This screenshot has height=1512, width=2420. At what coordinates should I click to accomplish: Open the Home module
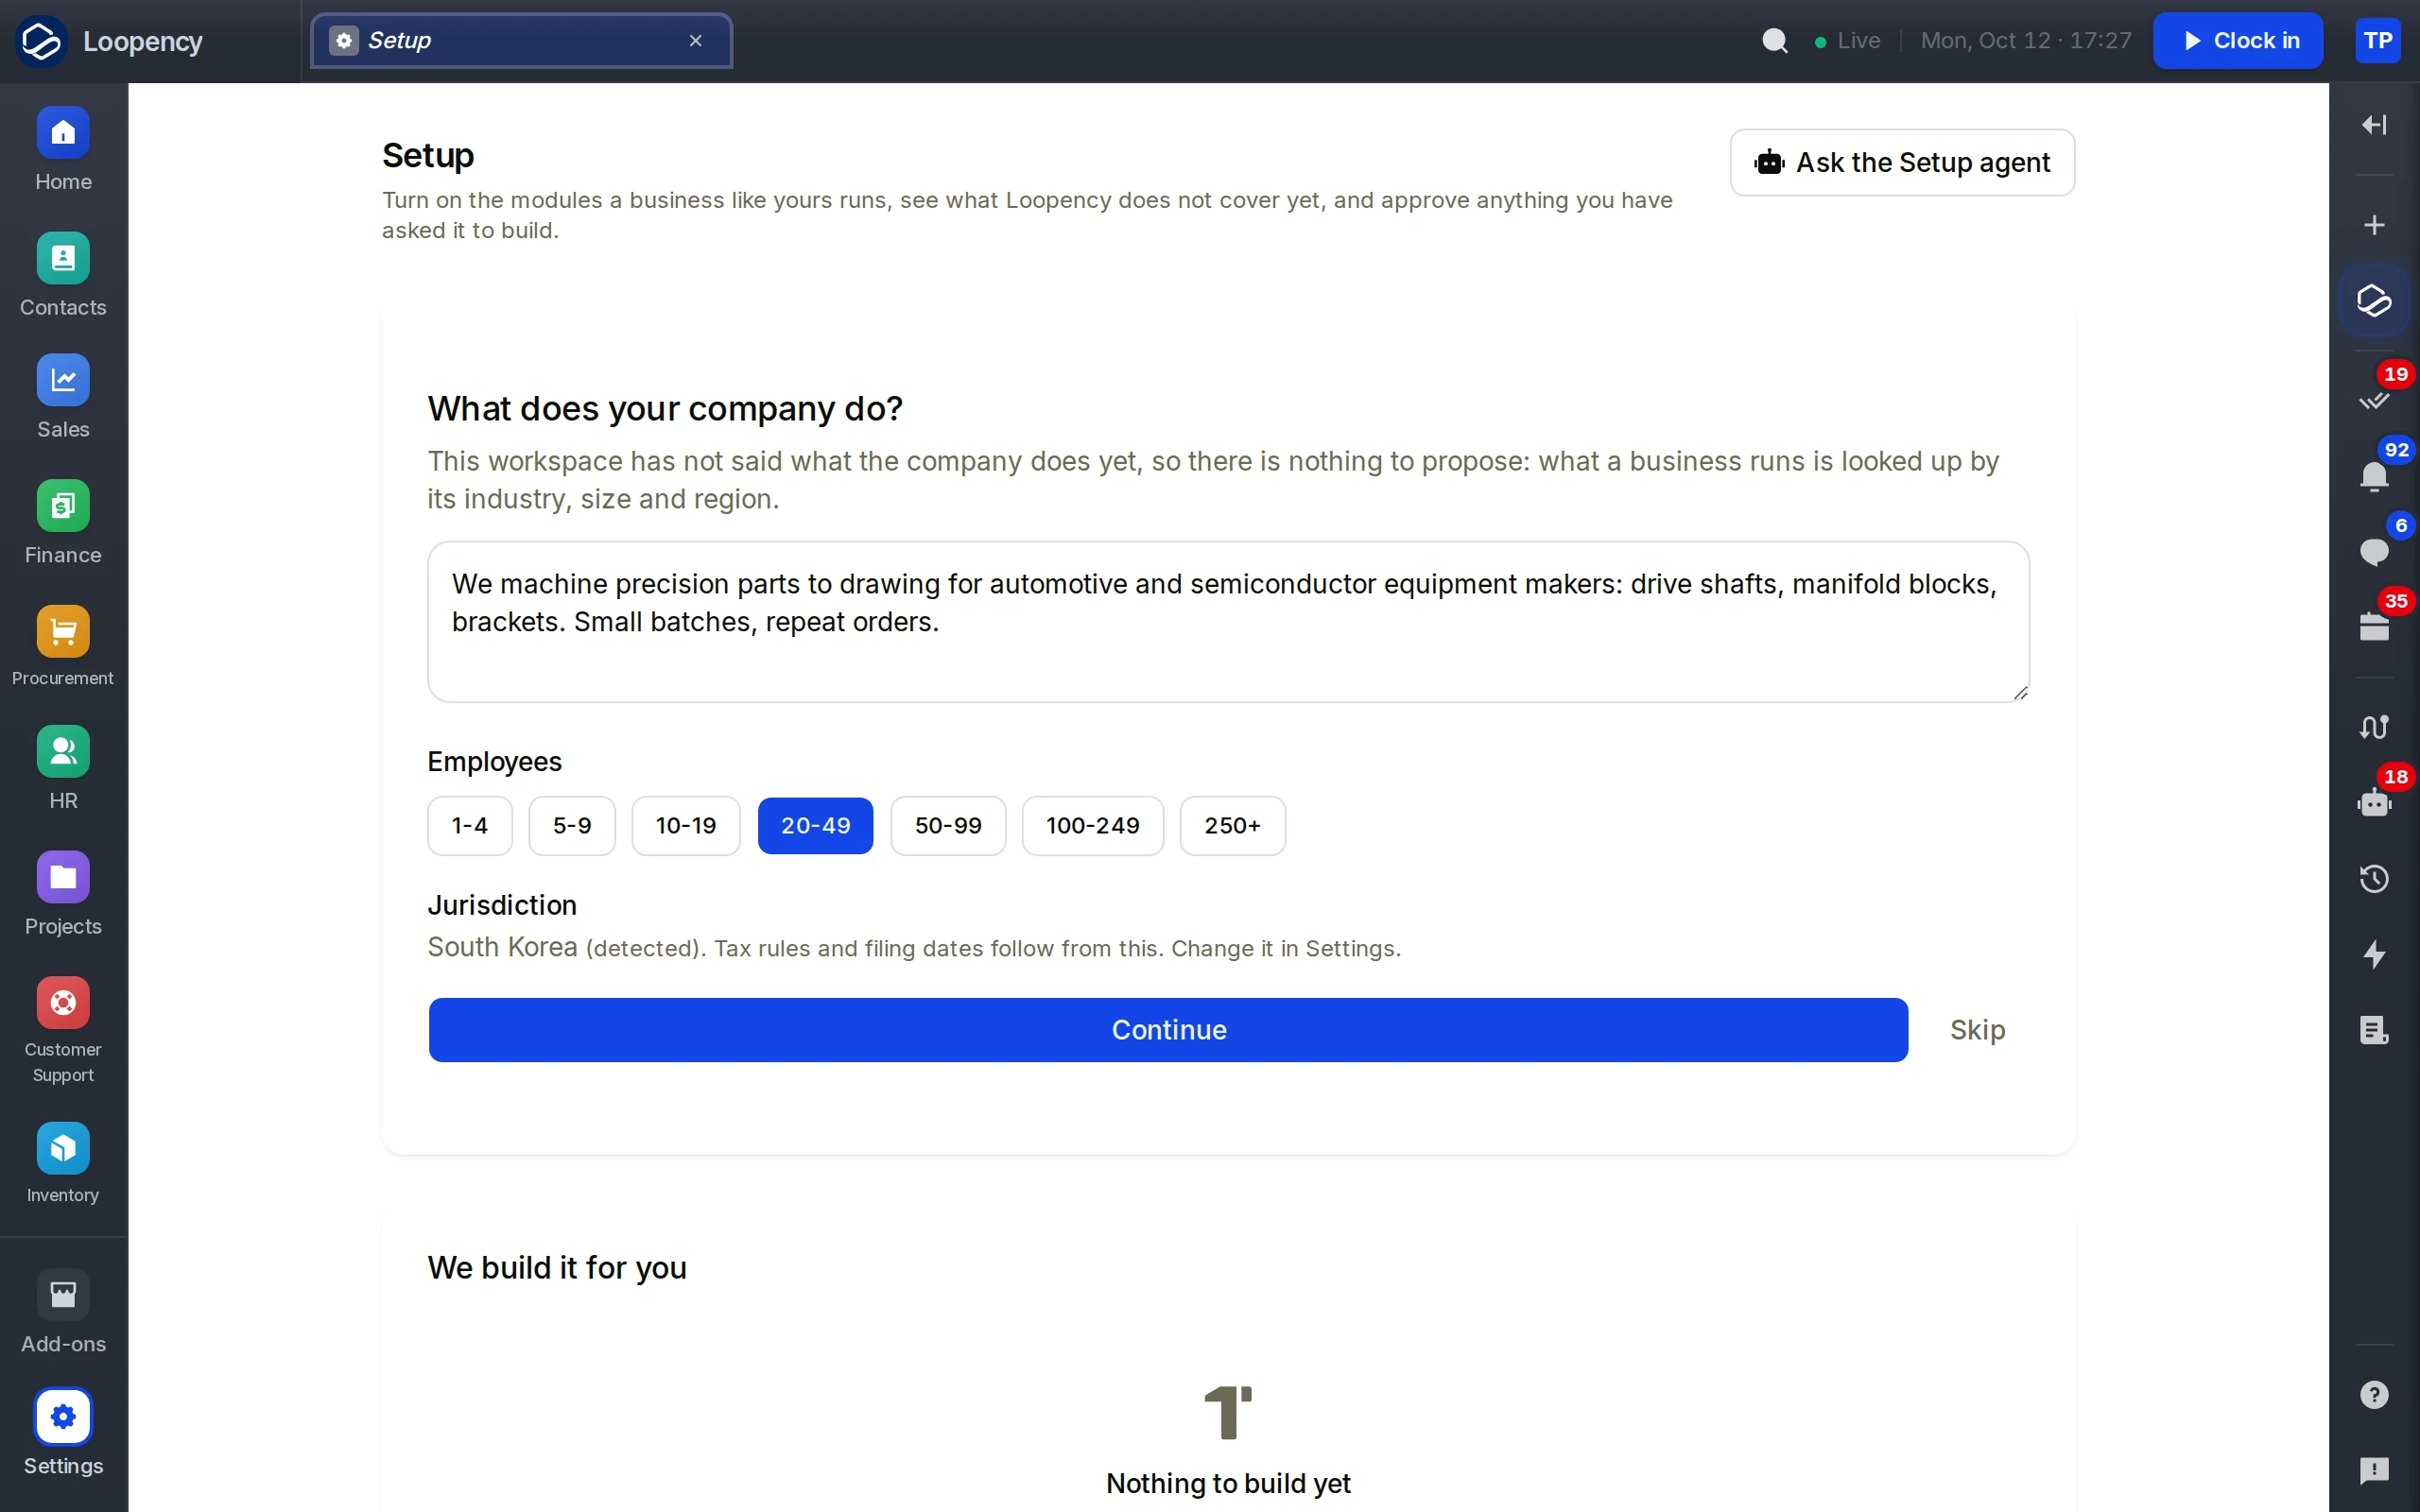pos(63,150)
